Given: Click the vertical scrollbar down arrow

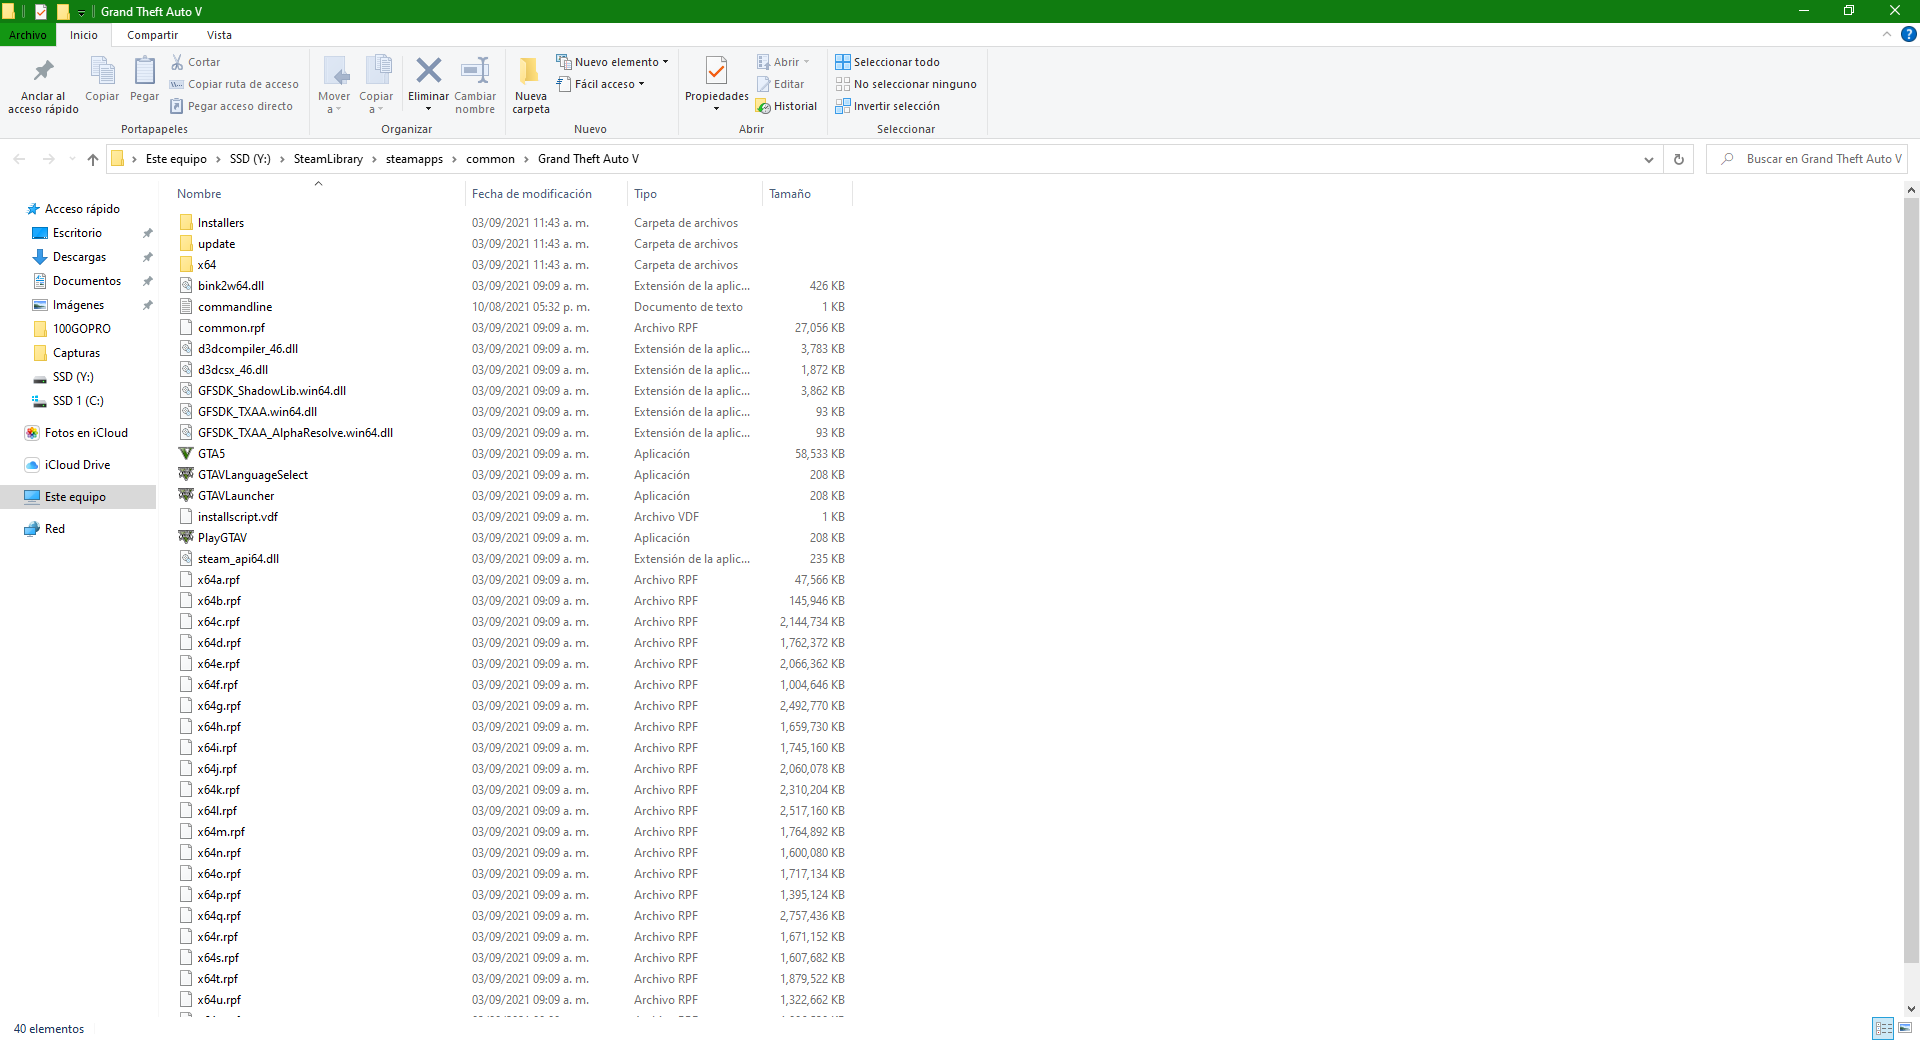Looking at the screenshot, I should tap(1911, 1009).
